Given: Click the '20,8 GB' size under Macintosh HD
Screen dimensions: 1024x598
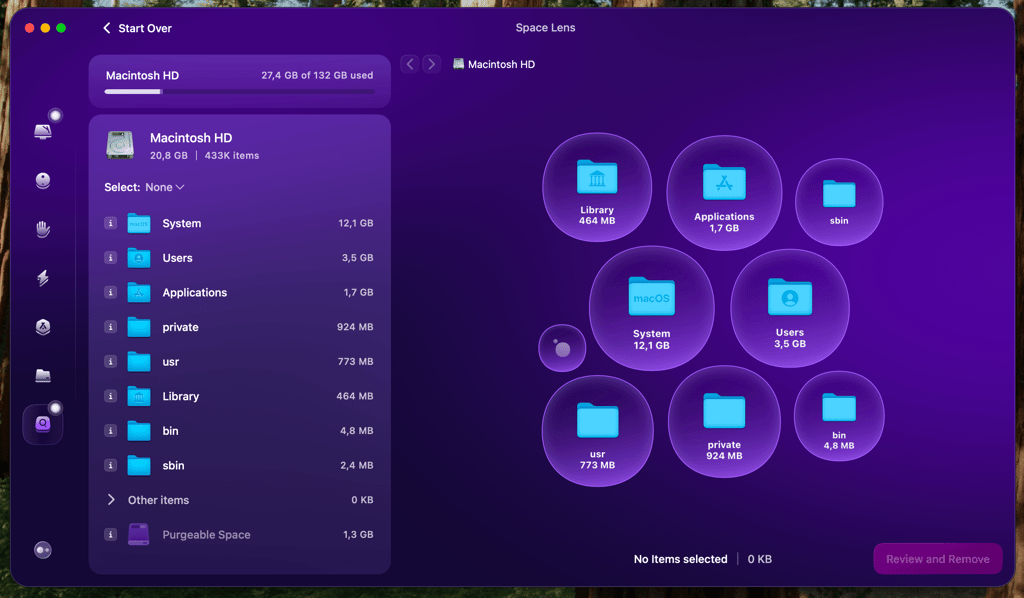Looking at the screenshot, I should click(168, 155).
